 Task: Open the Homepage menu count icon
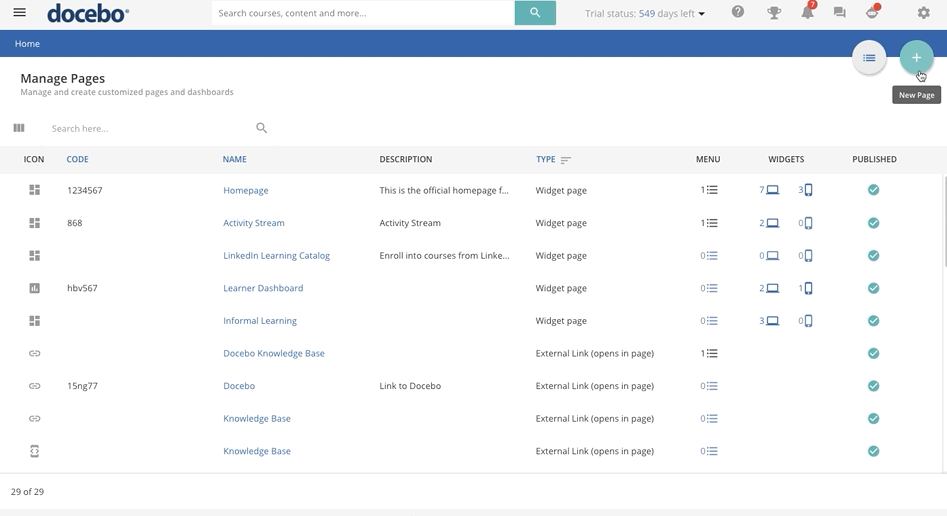click(709, 190)
